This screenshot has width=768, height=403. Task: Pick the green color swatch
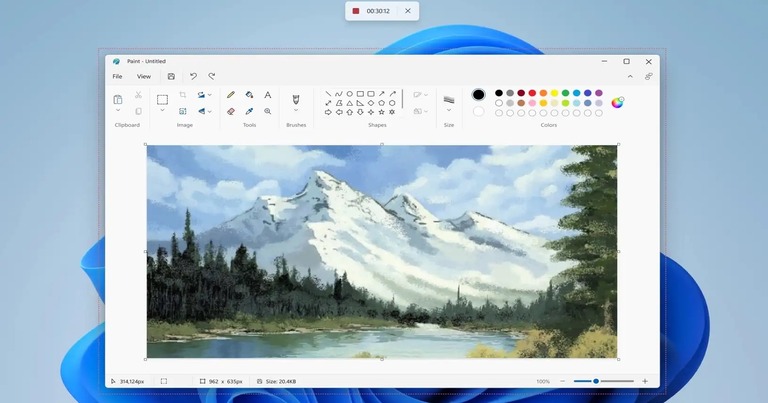coord(565,93)
